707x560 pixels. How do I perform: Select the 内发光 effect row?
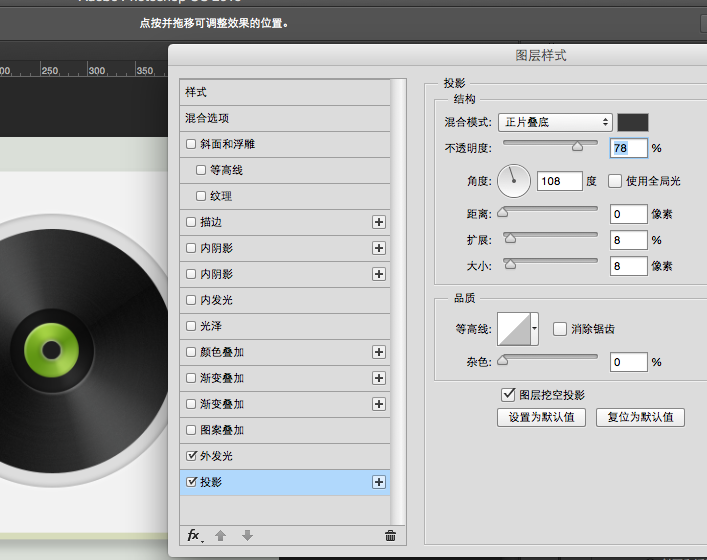click(285, 300)
